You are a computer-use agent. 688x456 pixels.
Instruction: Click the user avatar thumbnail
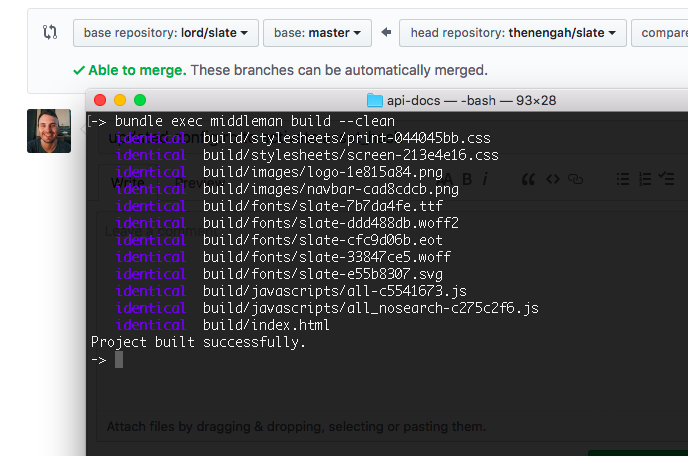click(49, 131)
